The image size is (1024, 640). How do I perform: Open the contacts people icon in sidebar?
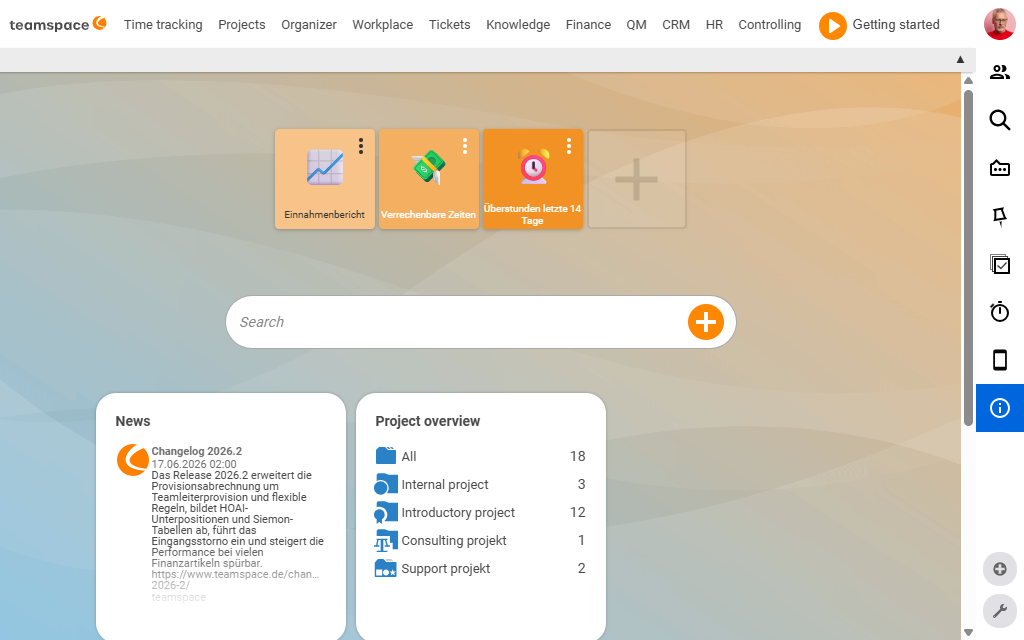pos(999,72)
